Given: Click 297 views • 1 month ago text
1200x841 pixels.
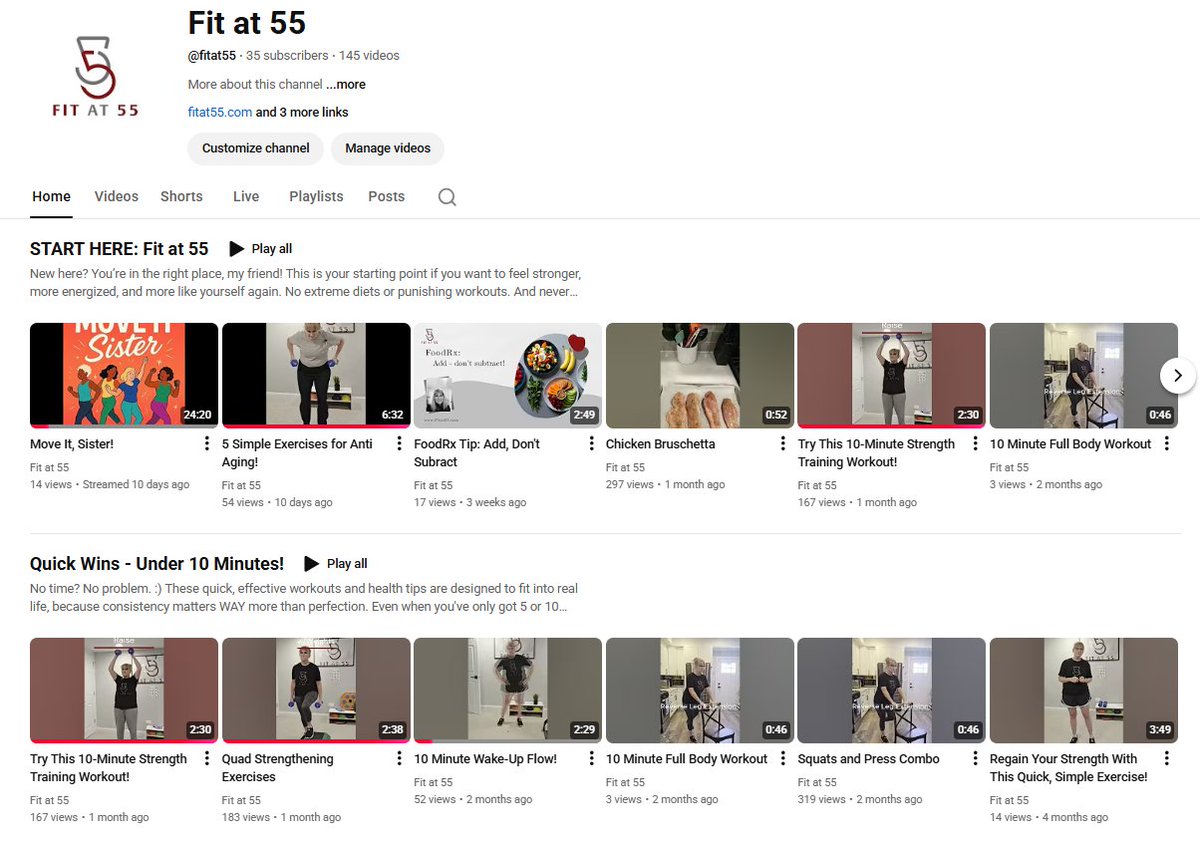Looking at the screenshot, I should coord(666,485).
